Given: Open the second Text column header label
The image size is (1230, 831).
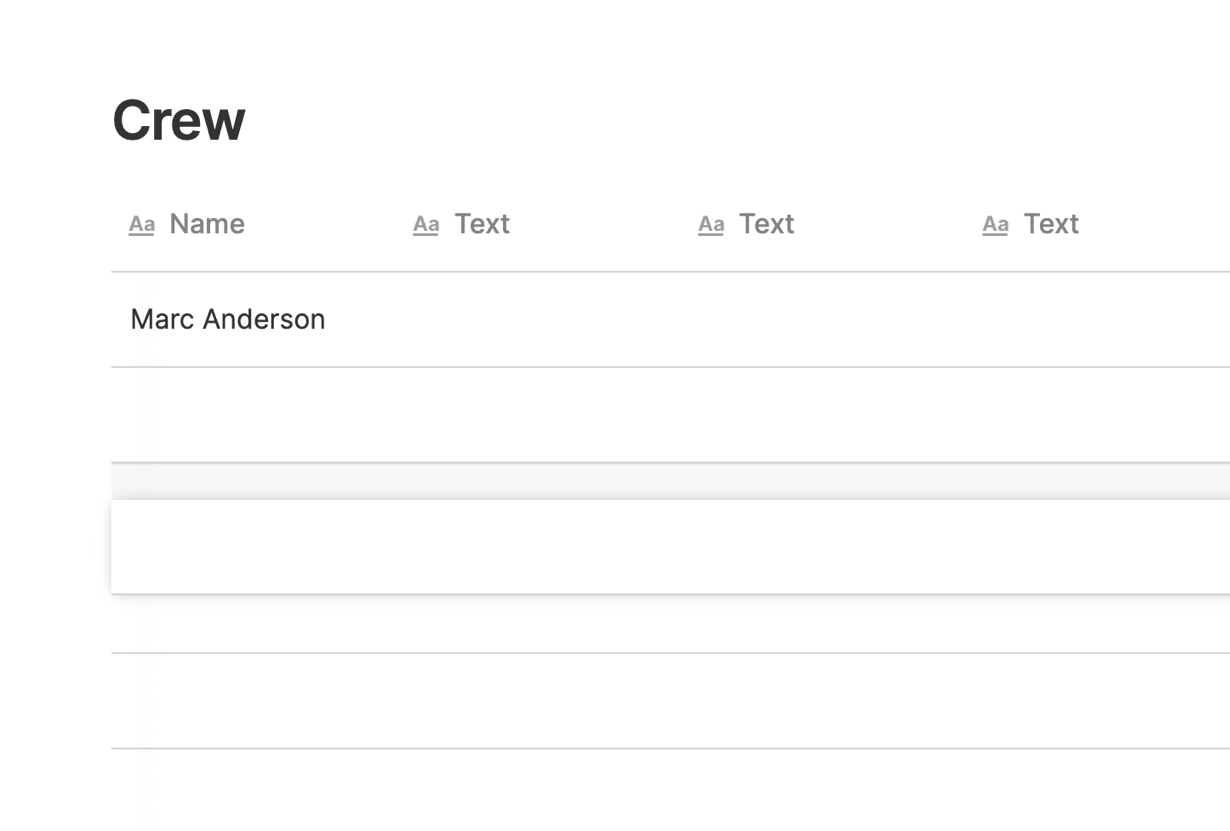Looking at the screenshot, I should coord(767,224).
